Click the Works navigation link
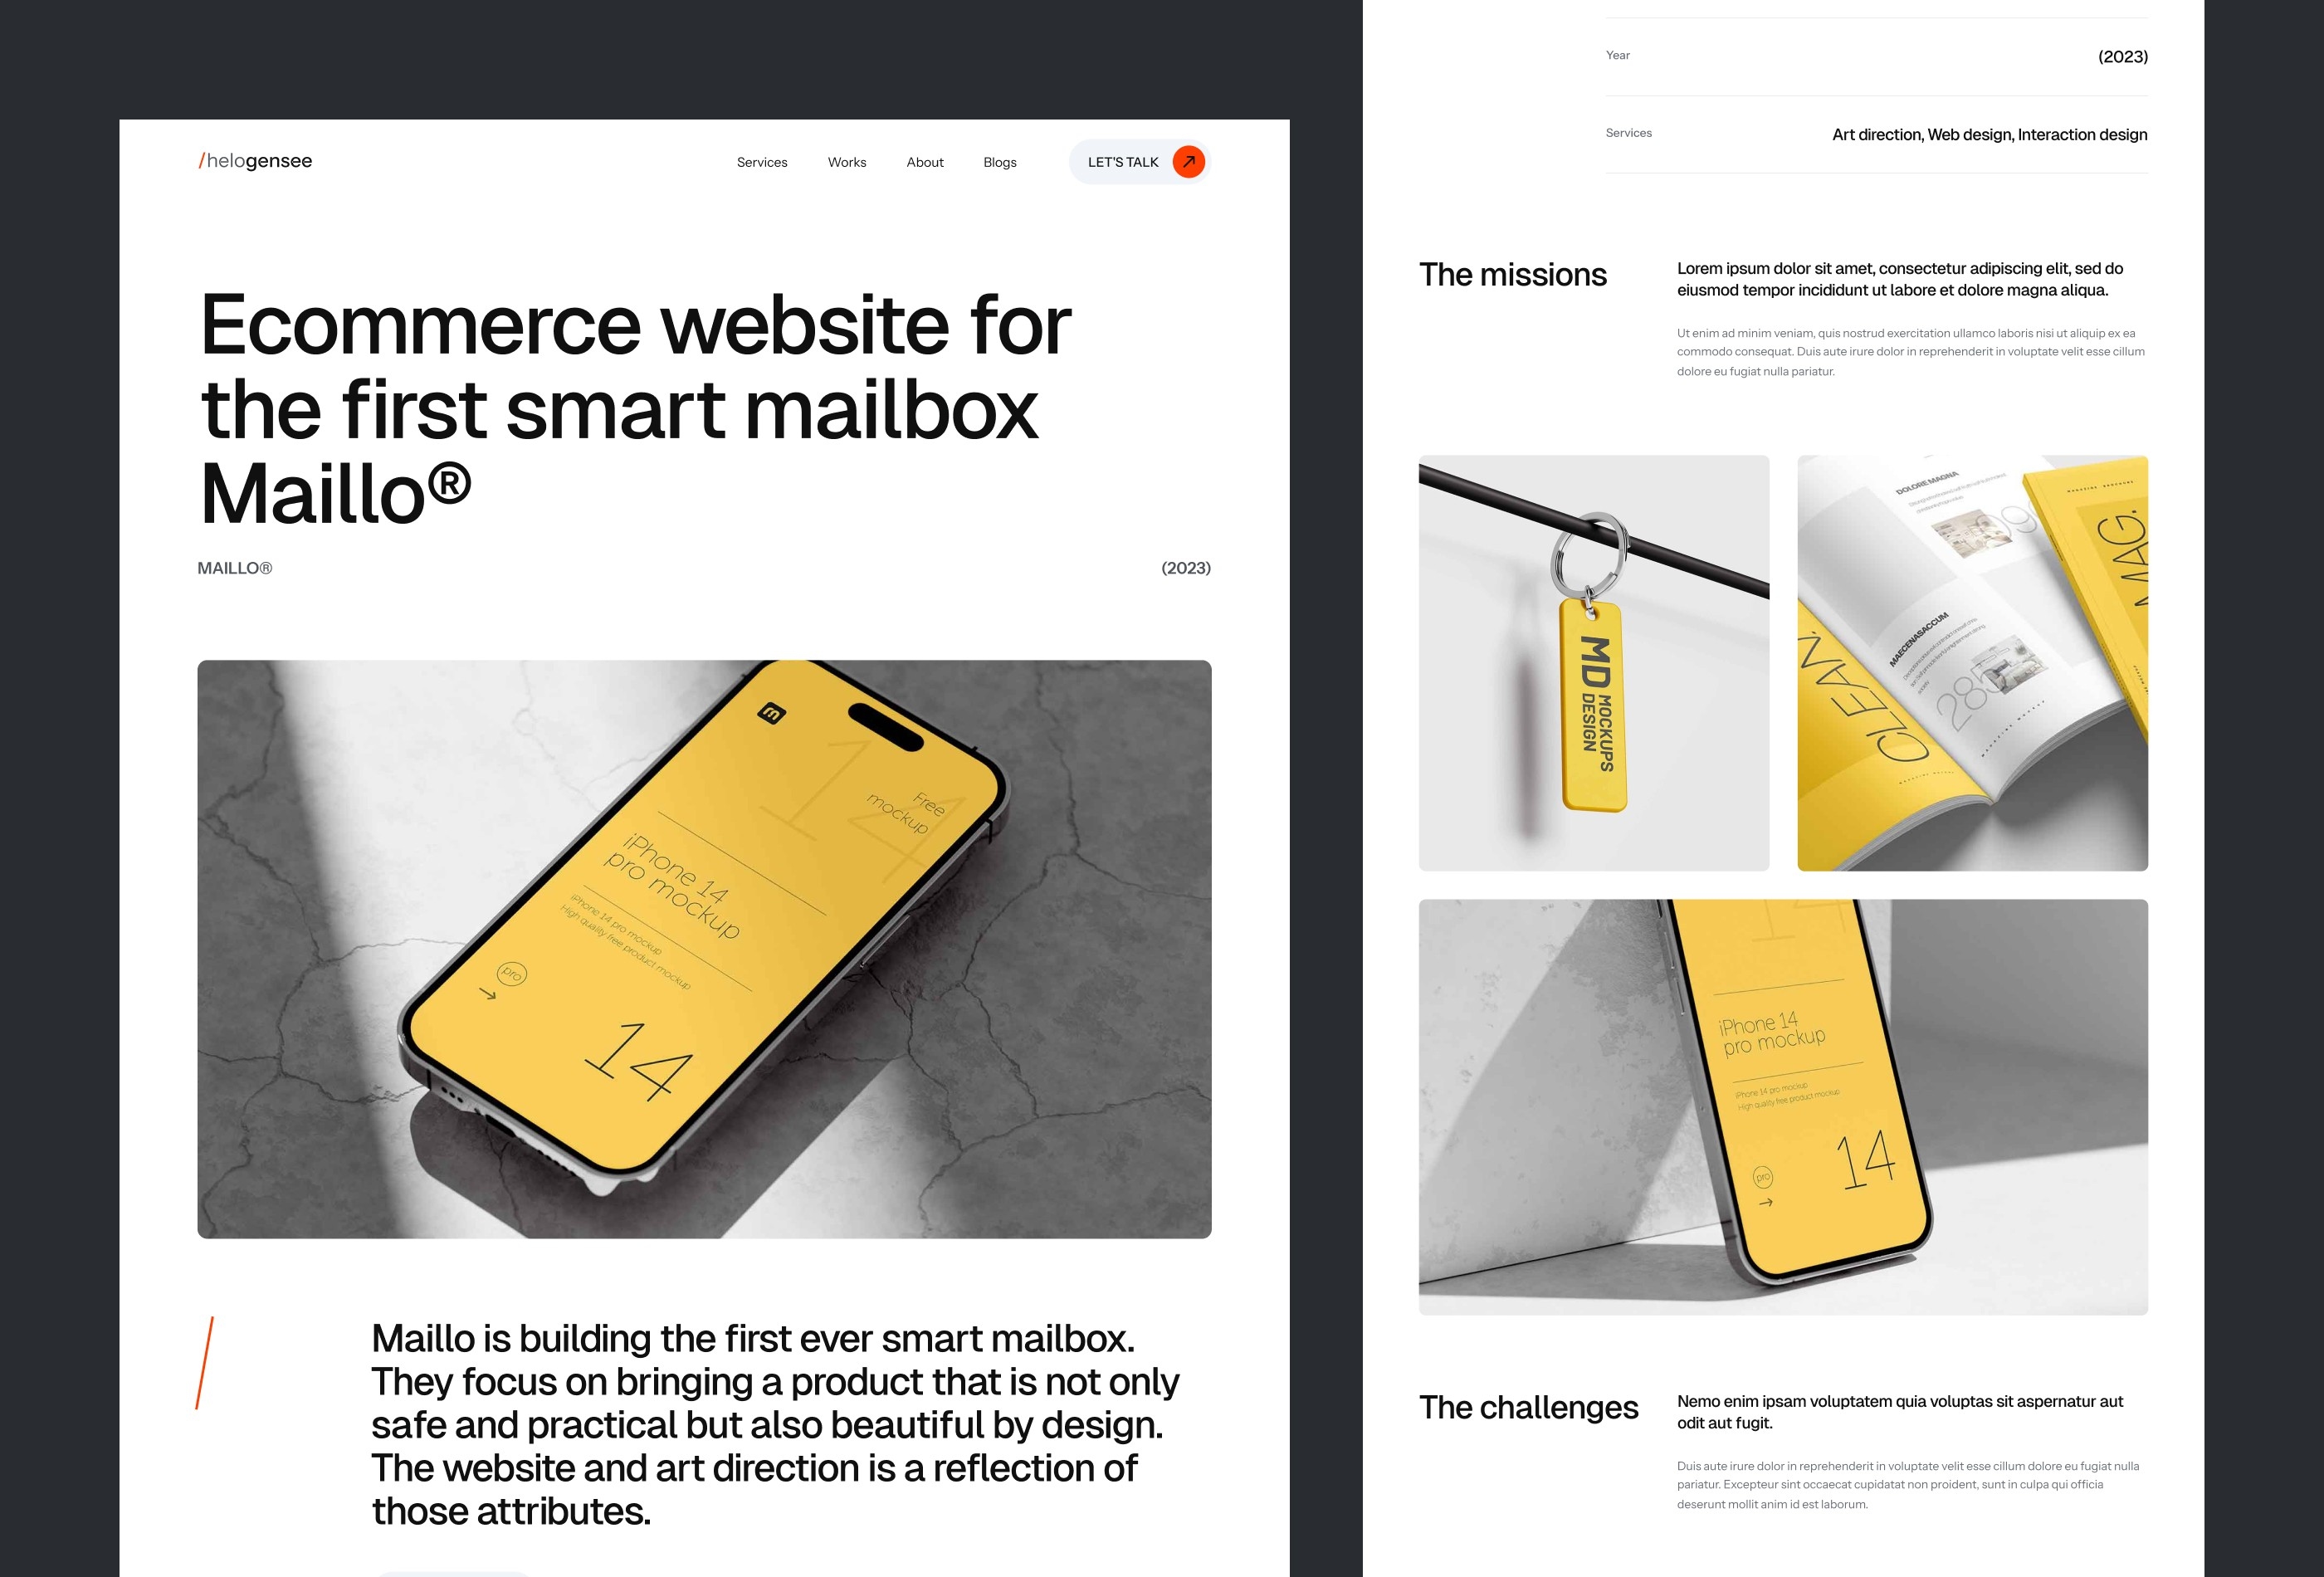The width and height of the screenshot is (2324, 1577). coord(848,162)
